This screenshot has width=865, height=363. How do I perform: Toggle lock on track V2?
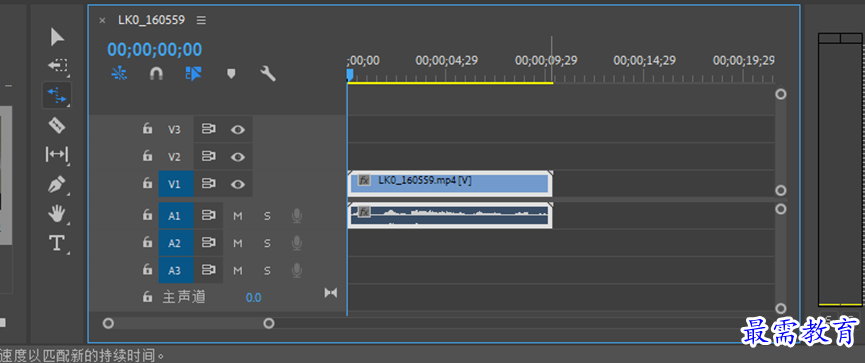tap(147, 156)
